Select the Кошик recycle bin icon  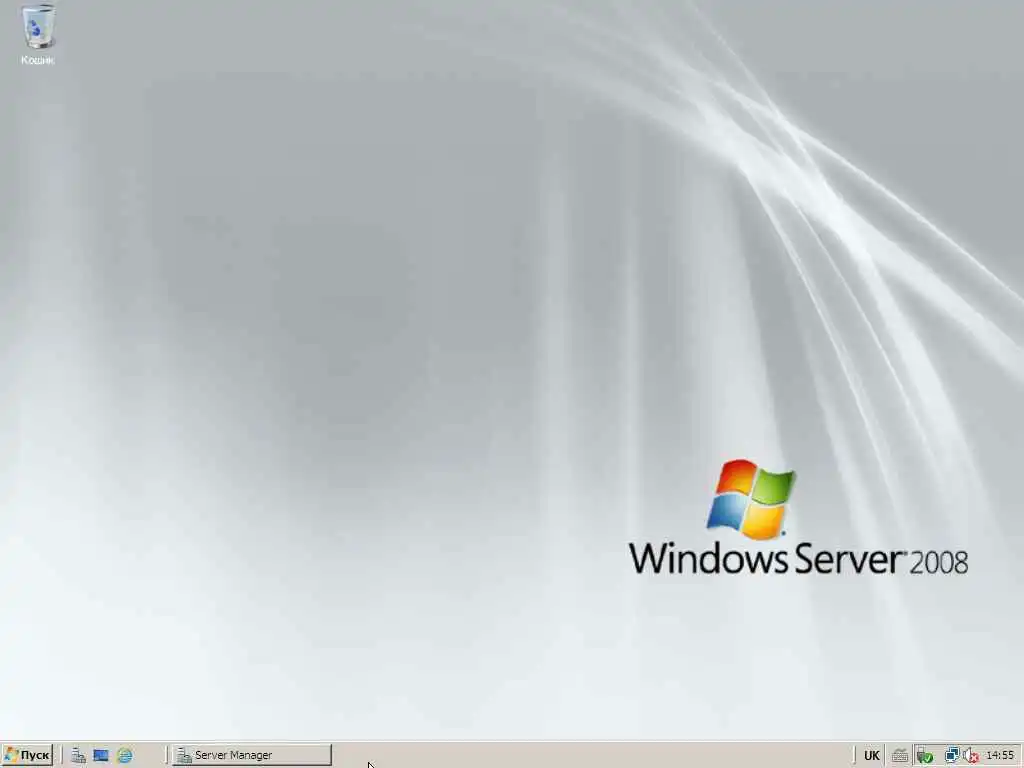(38, 35)
